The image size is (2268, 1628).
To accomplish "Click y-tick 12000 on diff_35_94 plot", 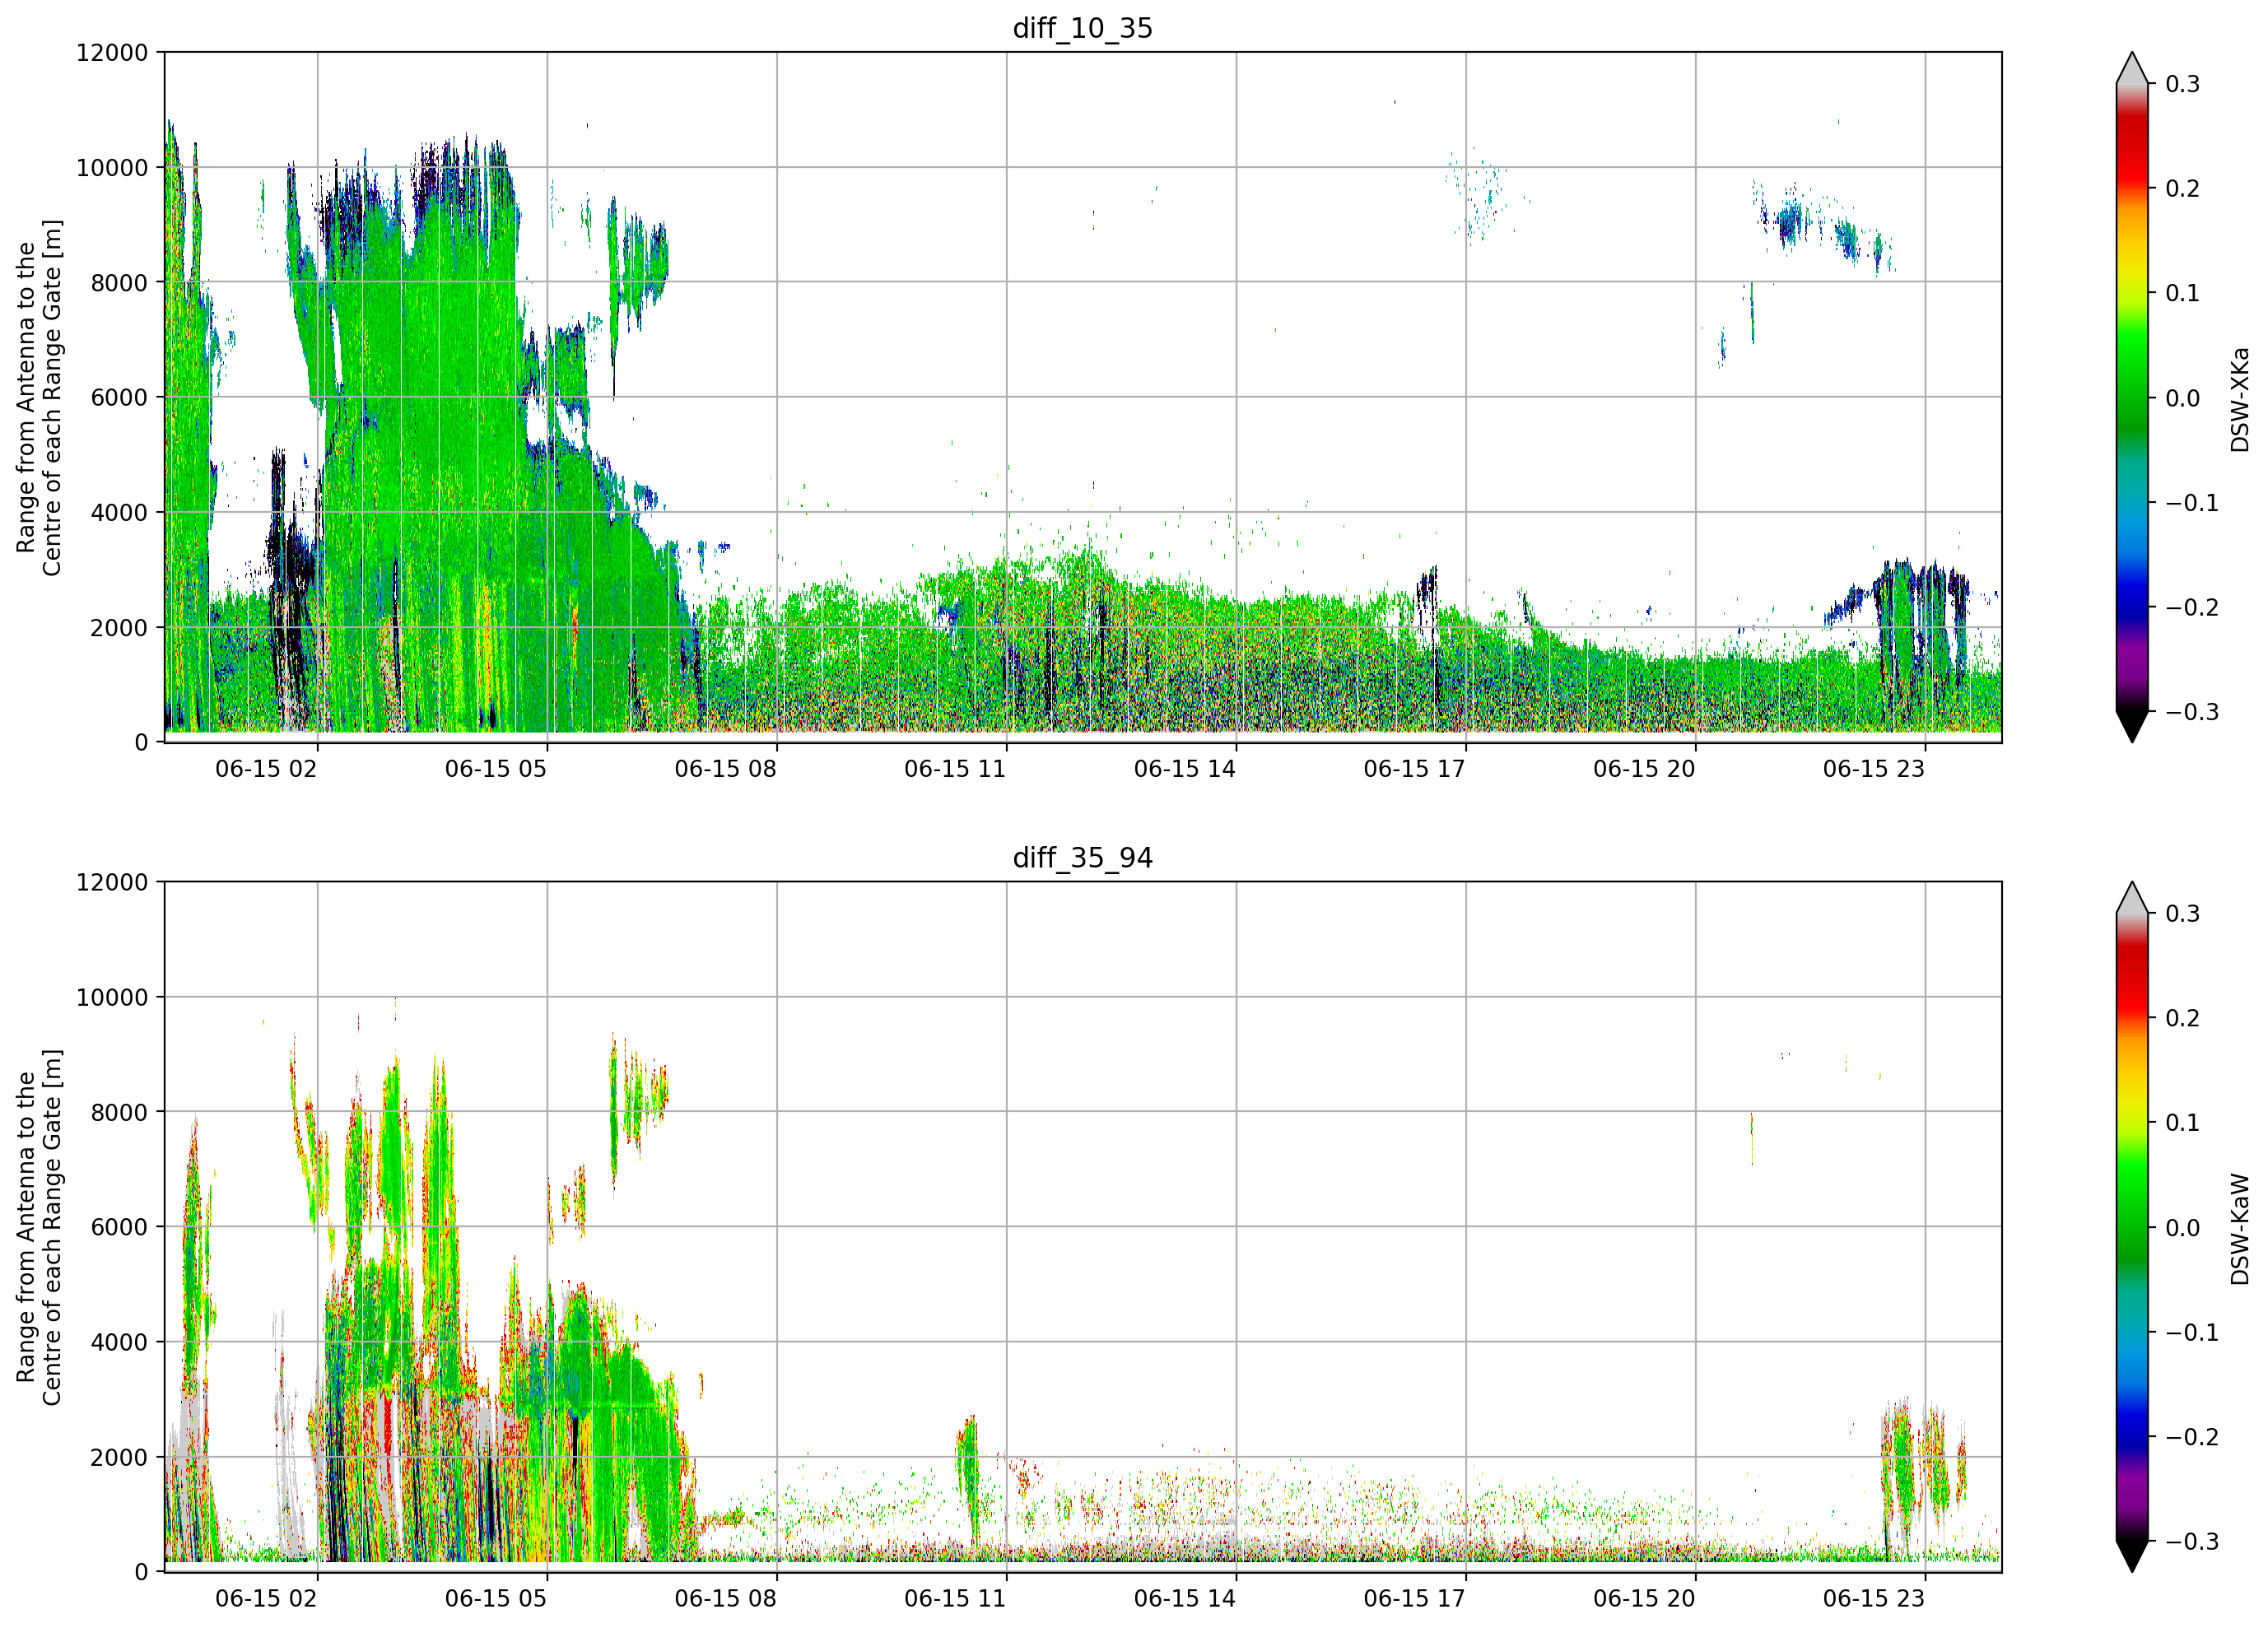I will (112, 883).
